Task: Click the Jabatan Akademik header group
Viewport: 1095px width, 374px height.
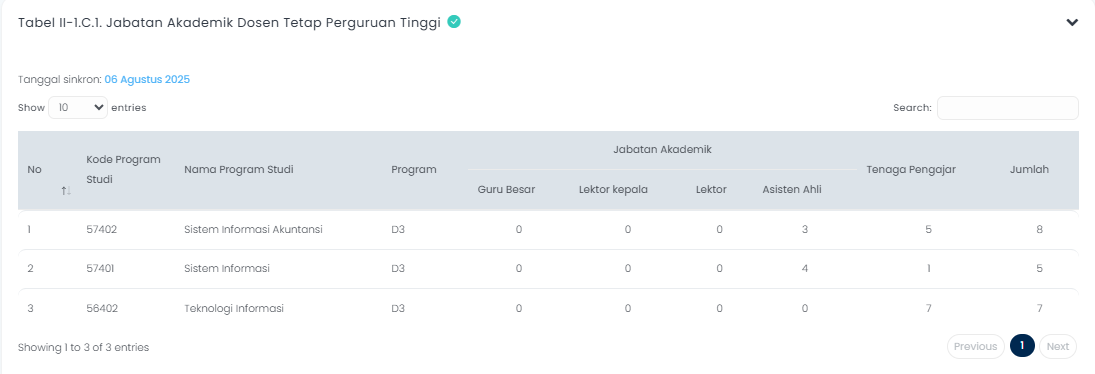Action: [662, 149]
